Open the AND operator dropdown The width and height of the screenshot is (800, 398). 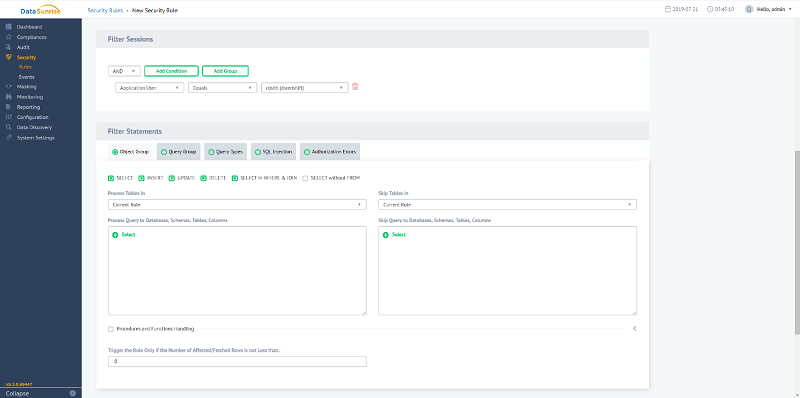[x=124, y=71]
